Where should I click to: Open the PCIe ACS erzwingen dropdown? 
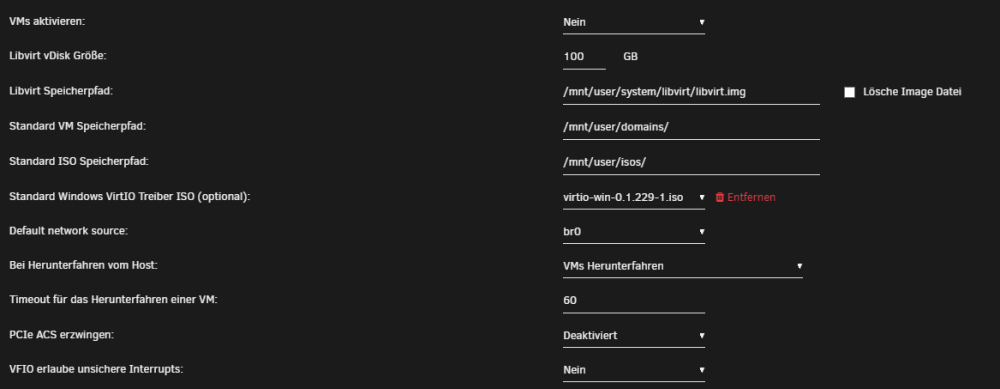point(634,335)
